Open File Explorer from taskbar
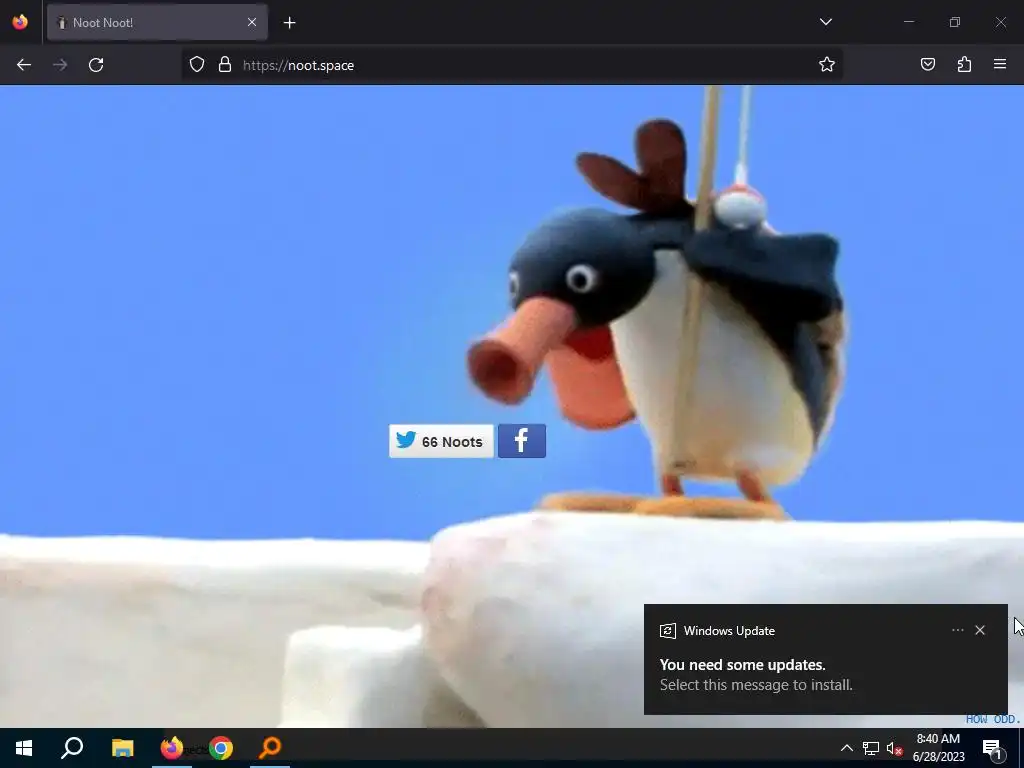1024x768 pixels. (x=122, y=748)
